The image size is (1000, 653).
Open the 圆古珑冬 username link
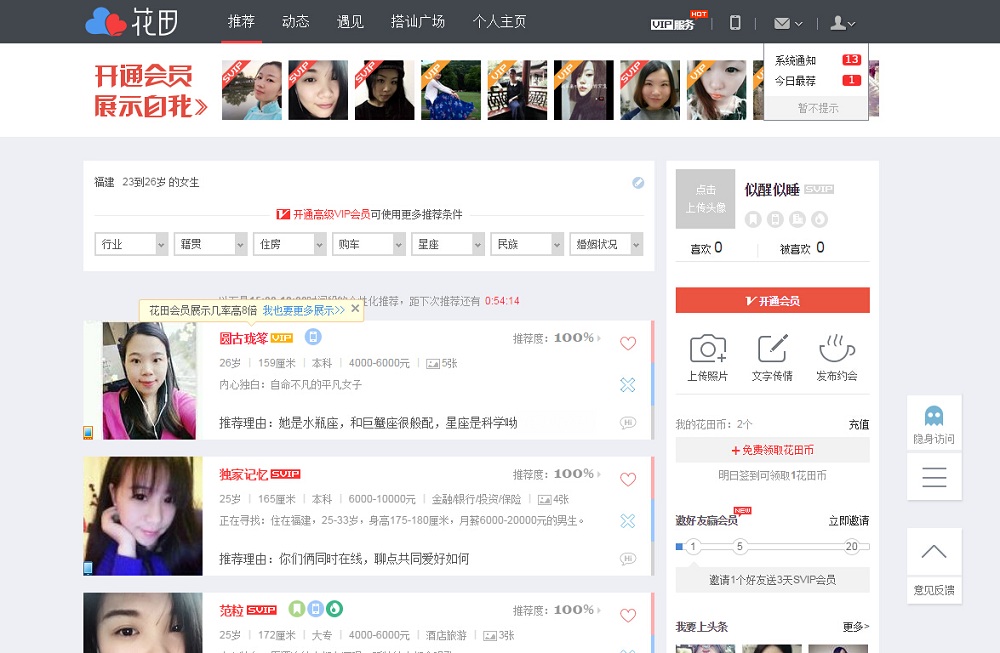click(243, 338)
